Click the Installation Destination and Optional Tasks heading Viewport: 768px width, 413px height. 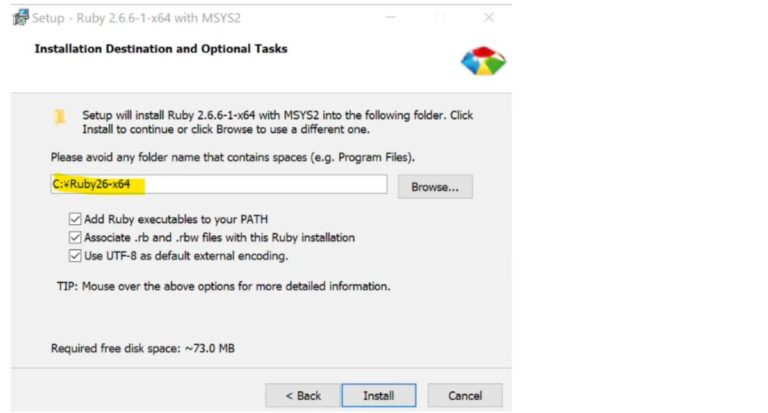coord(161,48)
